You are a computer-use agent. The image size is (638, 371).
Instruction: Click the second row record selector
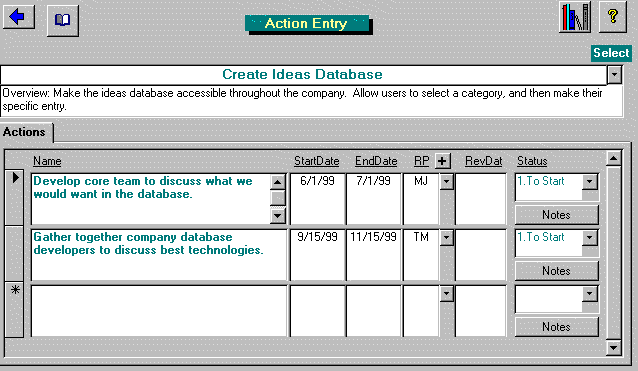(15, 253)
